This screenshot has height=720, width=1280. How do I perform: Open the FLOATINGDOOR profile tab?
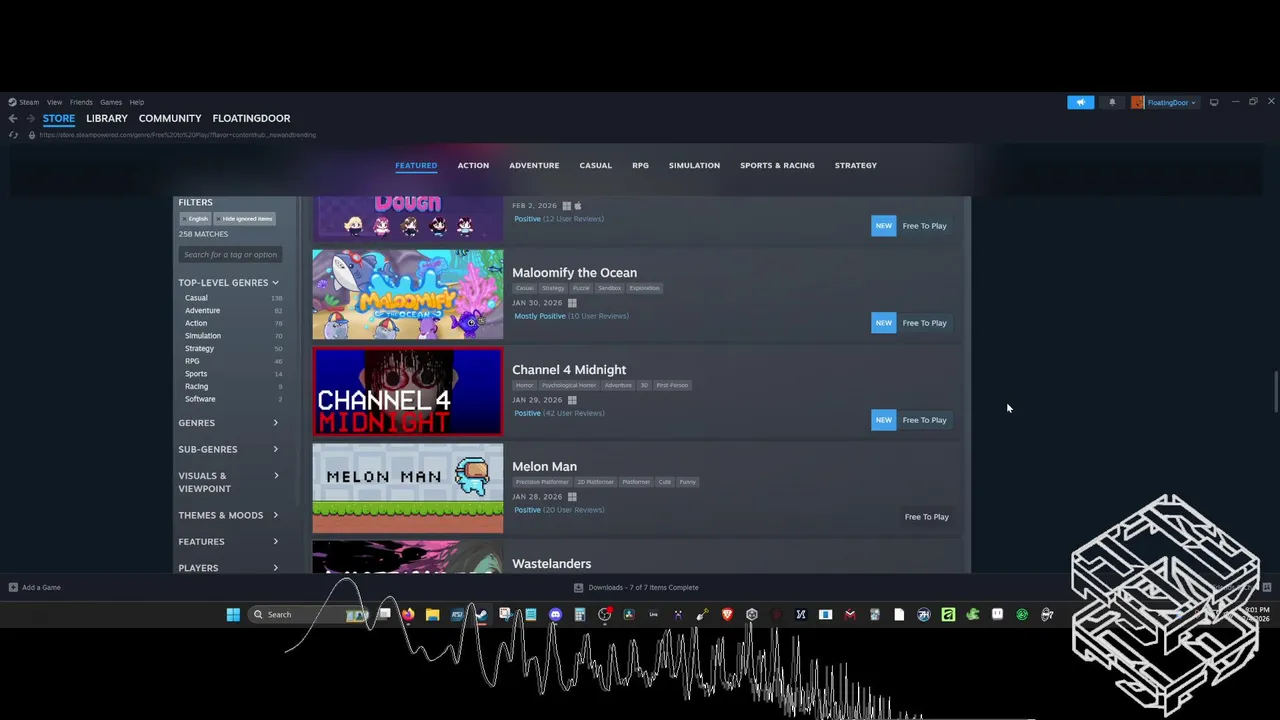pos(251,118)
